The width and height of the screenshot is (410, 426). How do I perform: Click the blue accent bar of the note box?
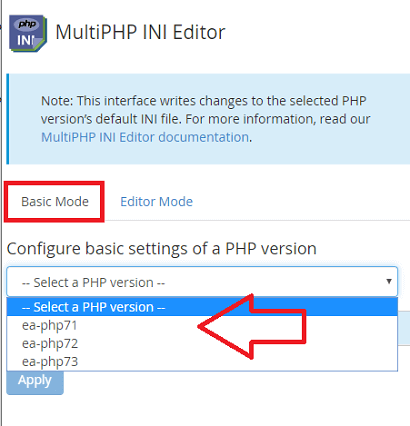tap(8, 119)
